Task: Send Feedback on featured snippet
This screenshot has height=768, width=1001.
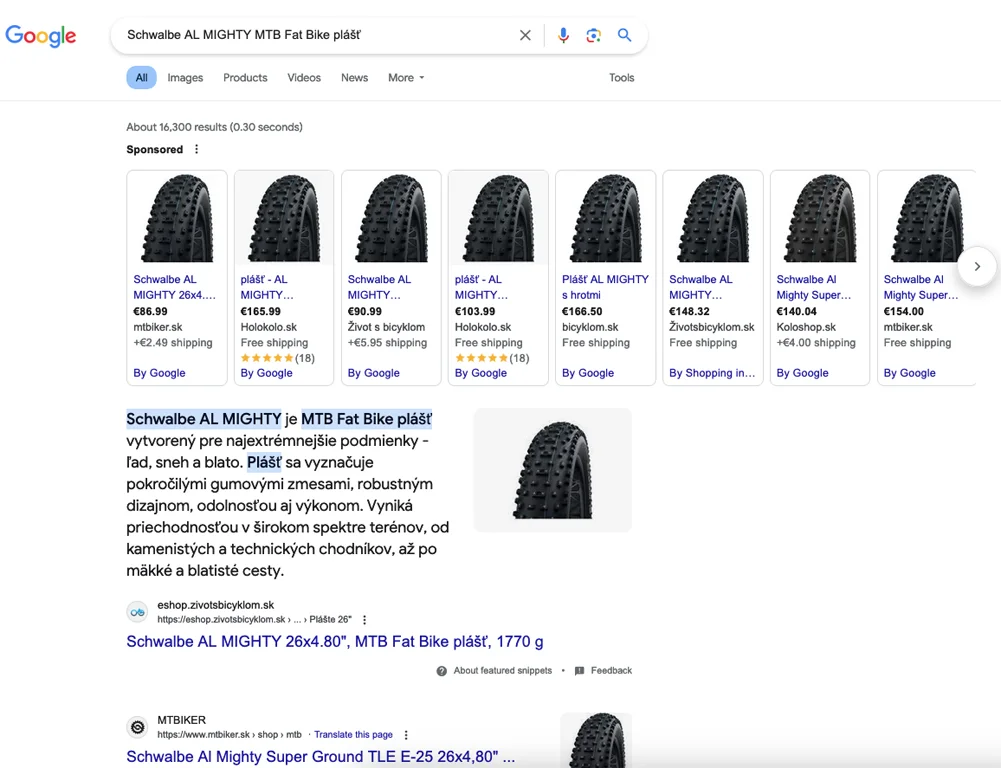Action: [610, 671]
